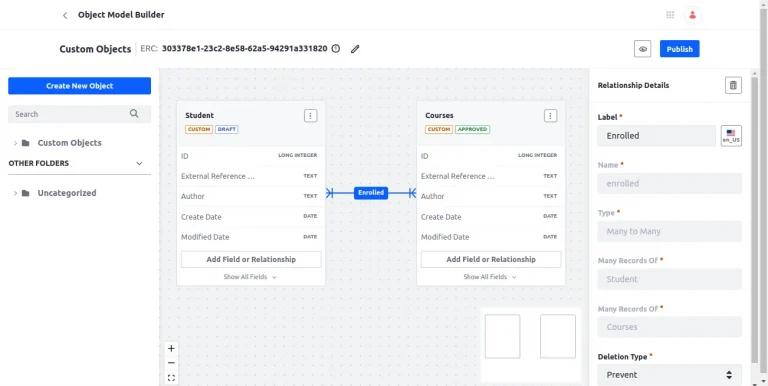Show All Fields on Student card

coord(250,277)
